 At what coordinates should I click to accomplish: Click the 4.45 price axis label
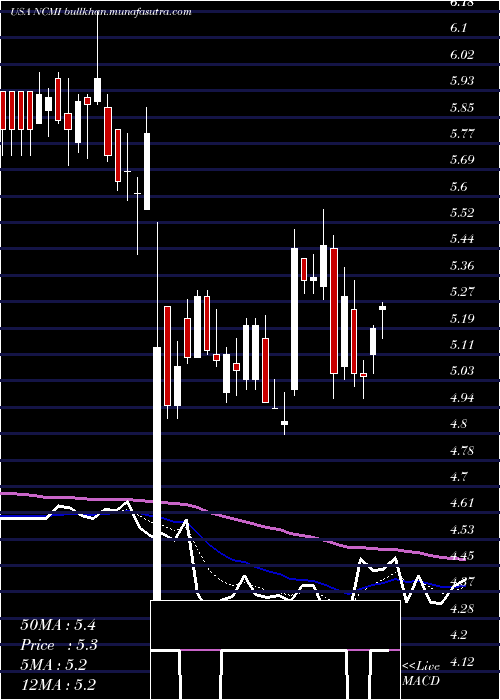tap(462, 556)
